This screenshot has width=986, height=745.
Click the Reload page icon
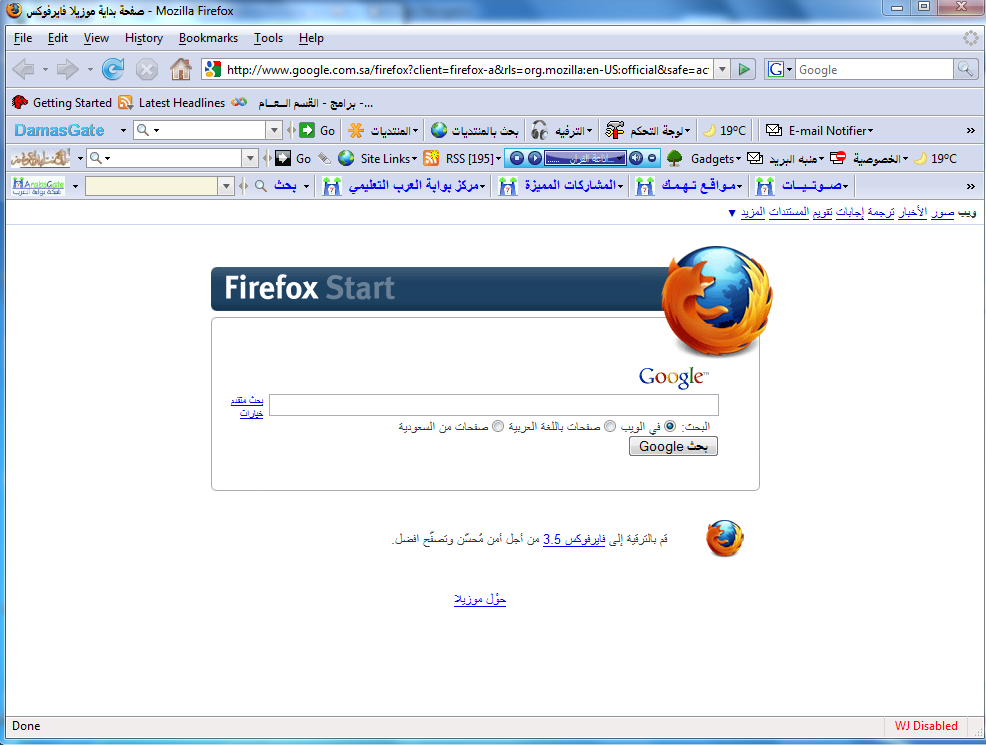pos(113,69)
